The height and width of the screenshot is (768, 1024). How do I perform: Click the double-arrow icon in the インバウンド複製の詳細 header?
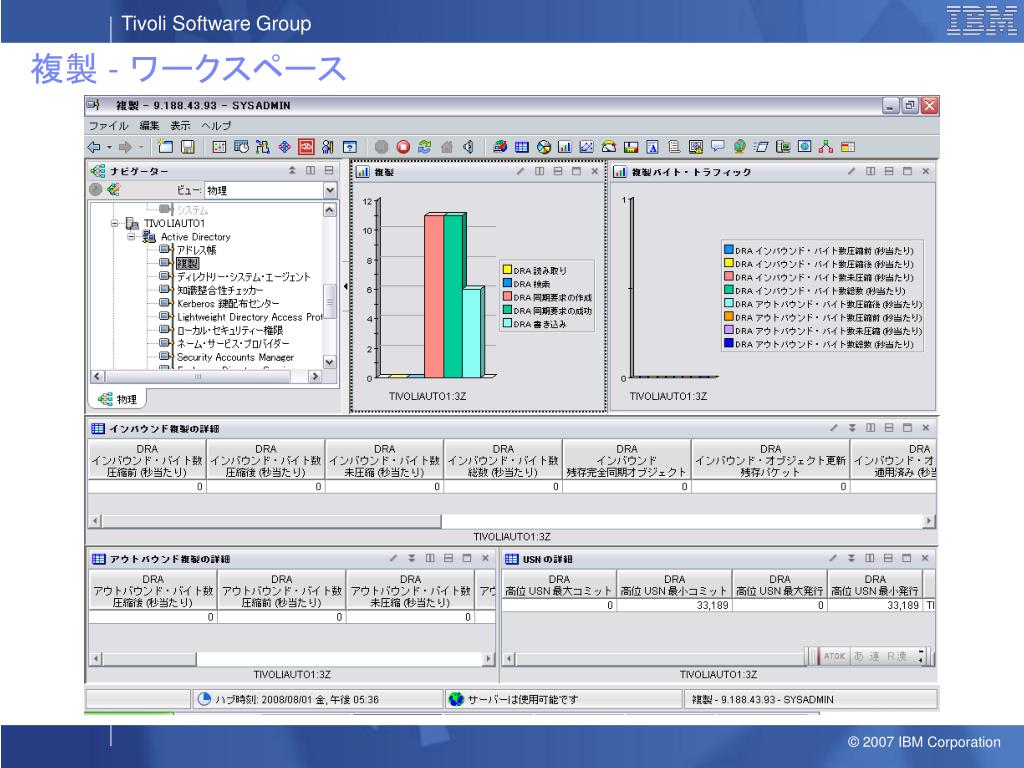pos(852,428)
